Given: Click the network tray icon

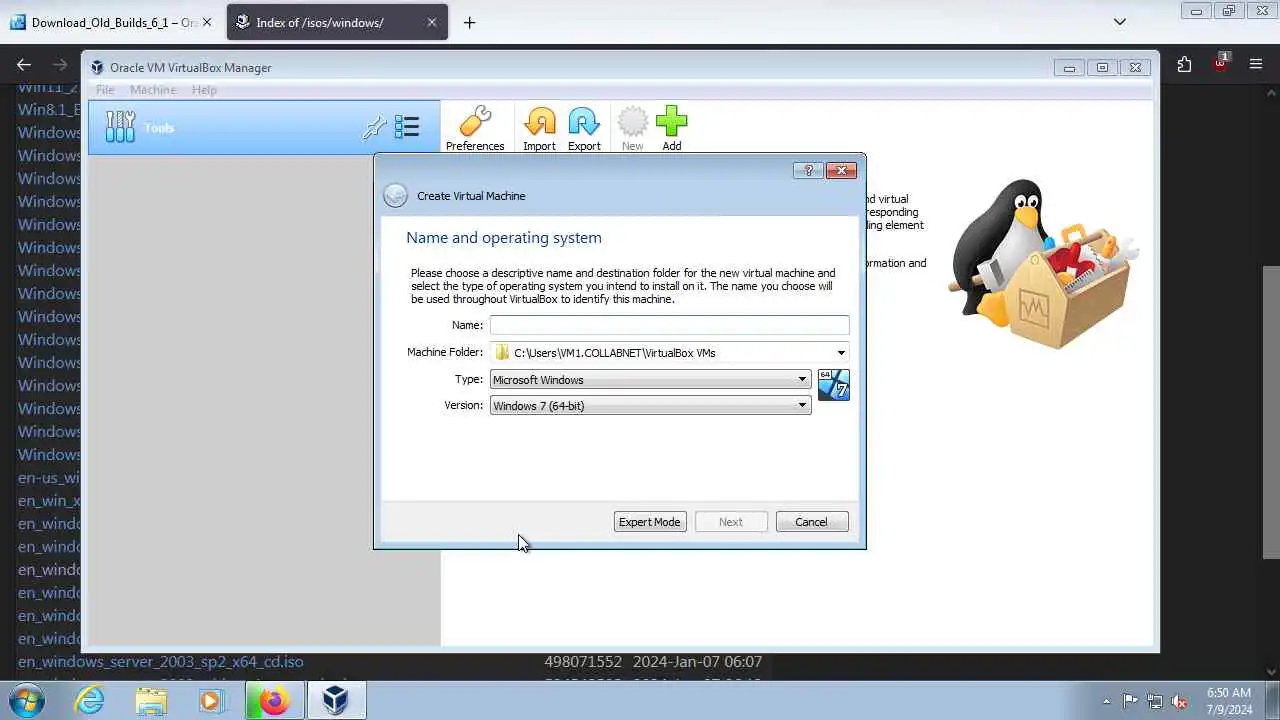Looking at the screenshot, I should [x=1155, y=701].
